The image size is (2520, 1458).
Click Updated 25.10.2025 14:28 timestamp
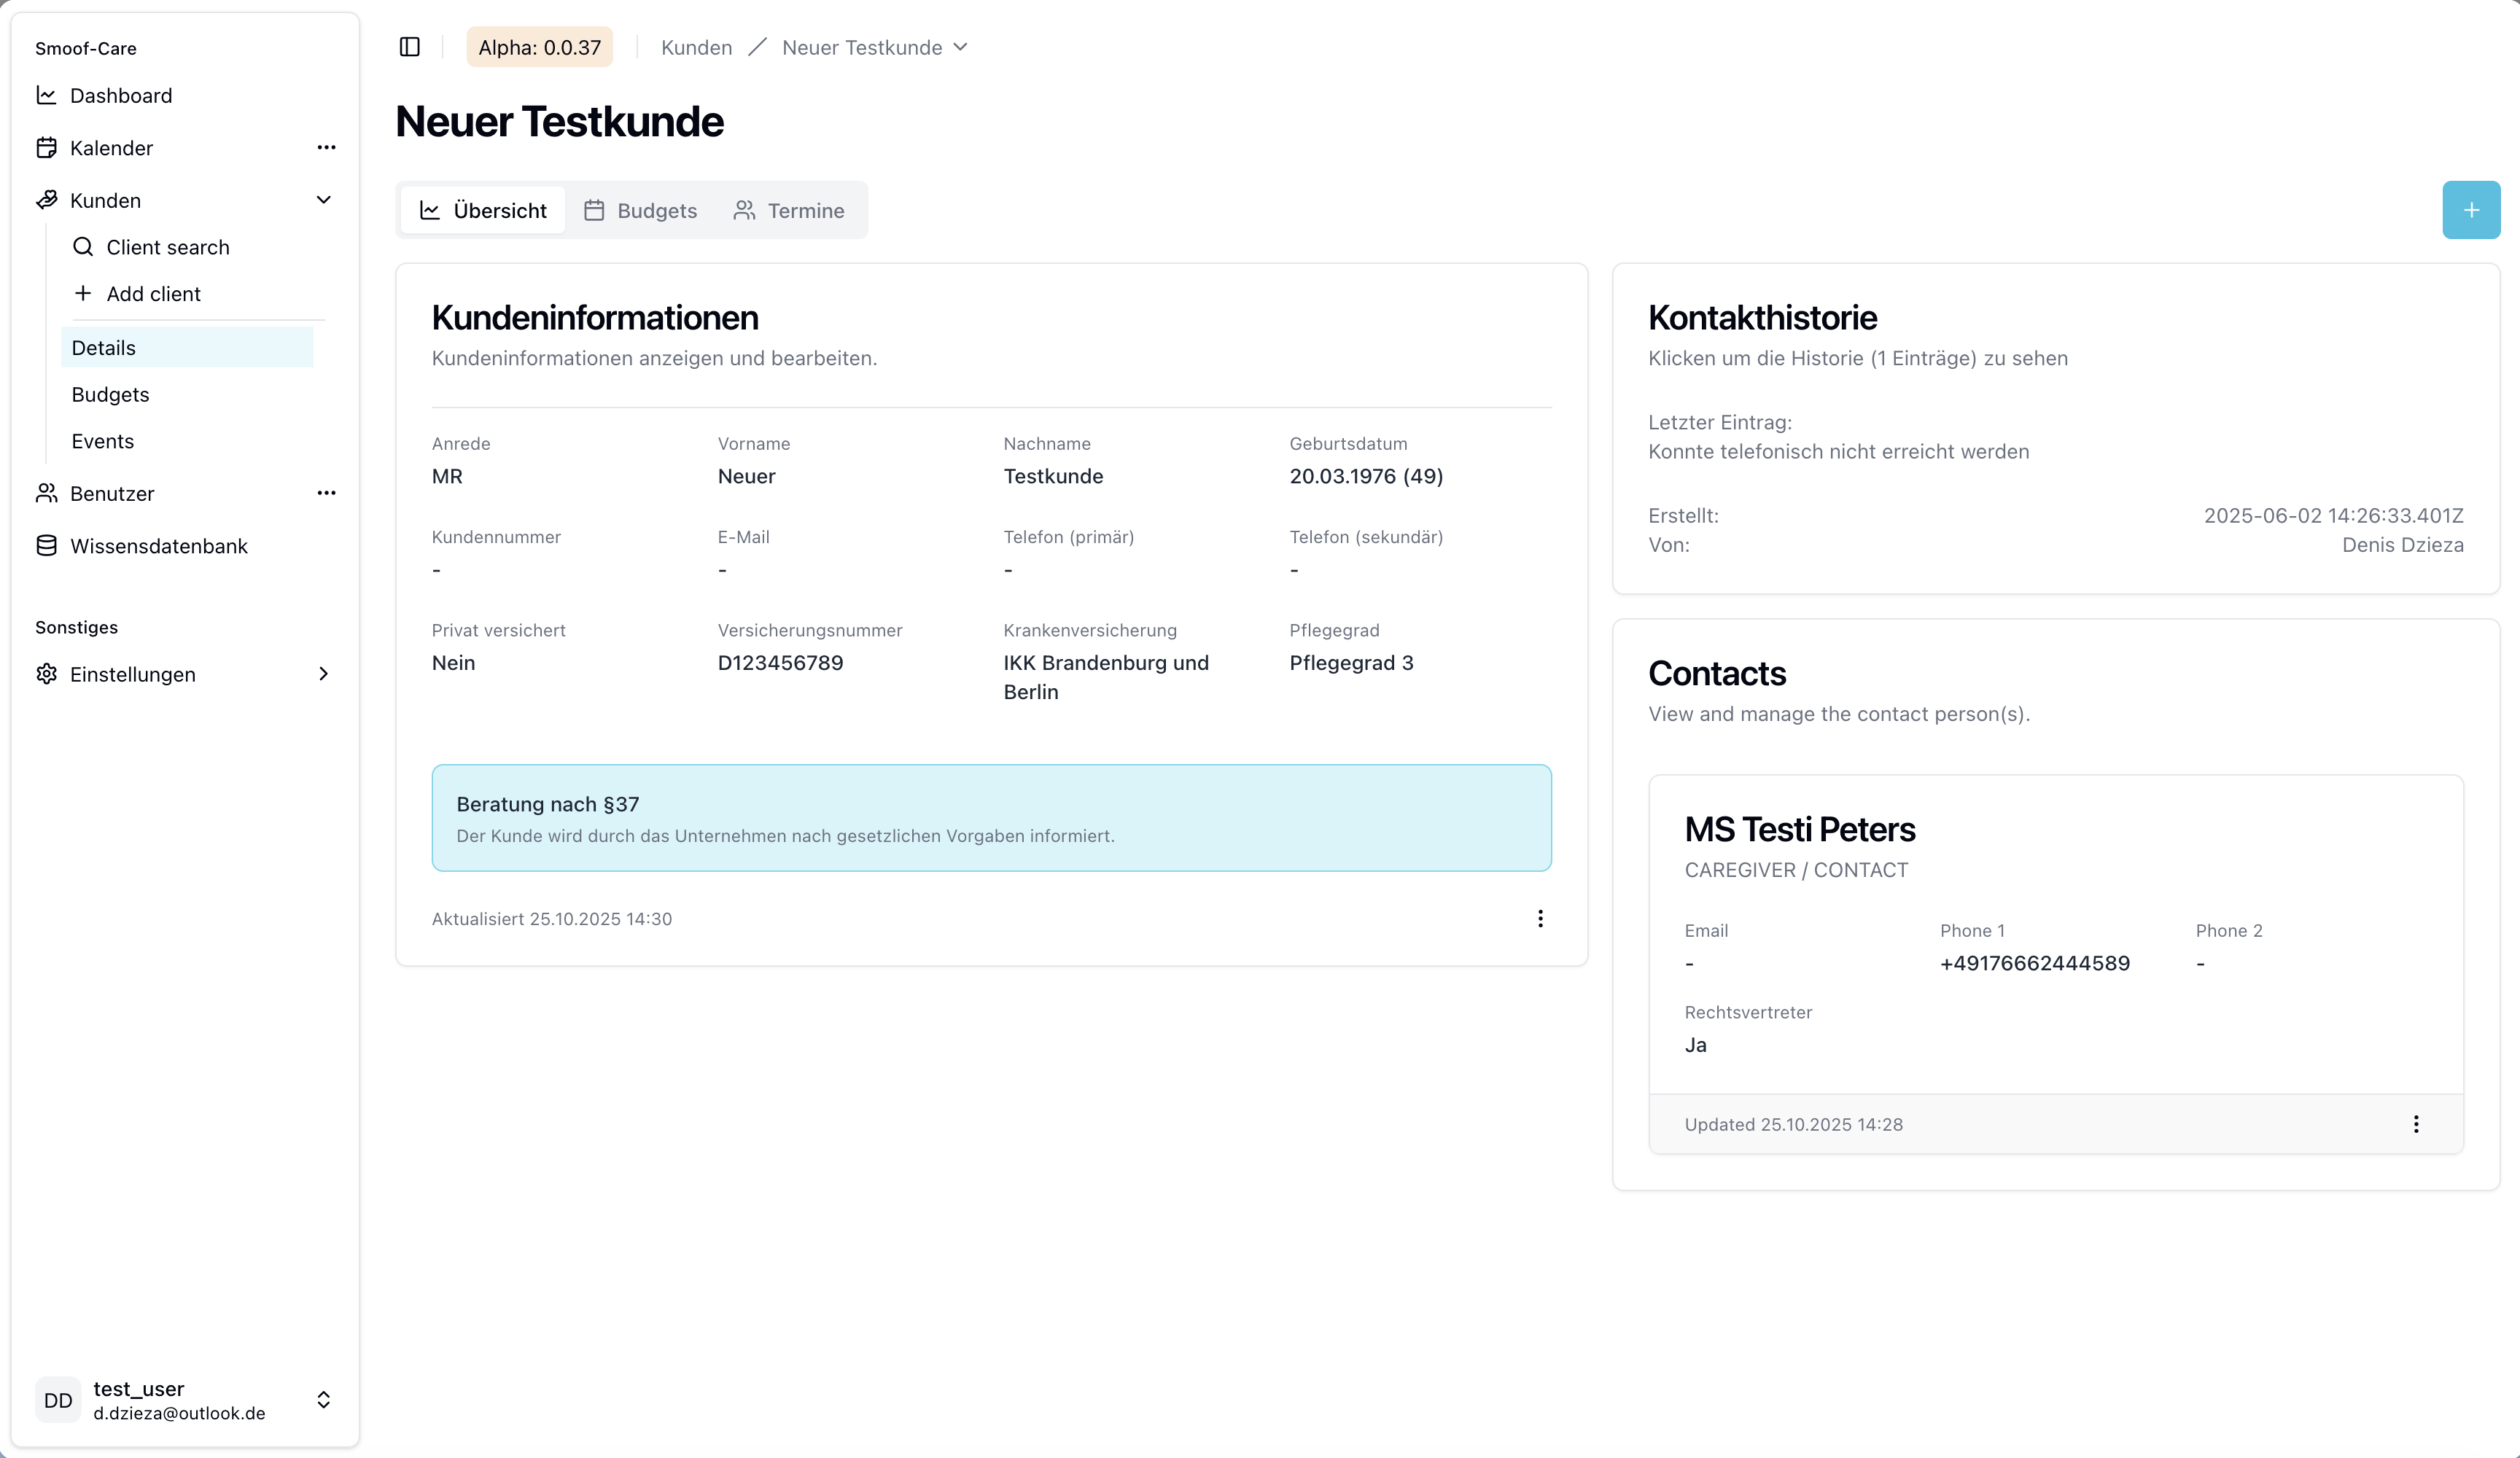click(x=1793, y=1124)
